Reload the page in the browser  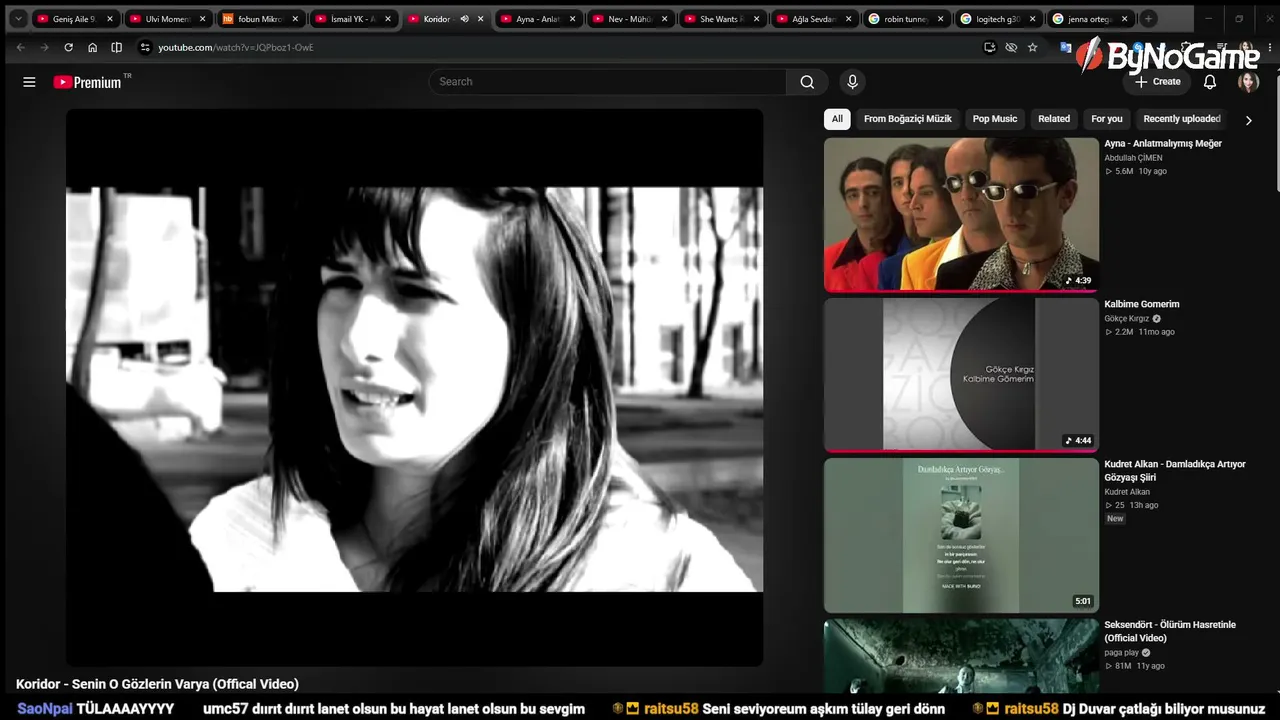click(68, 47)
